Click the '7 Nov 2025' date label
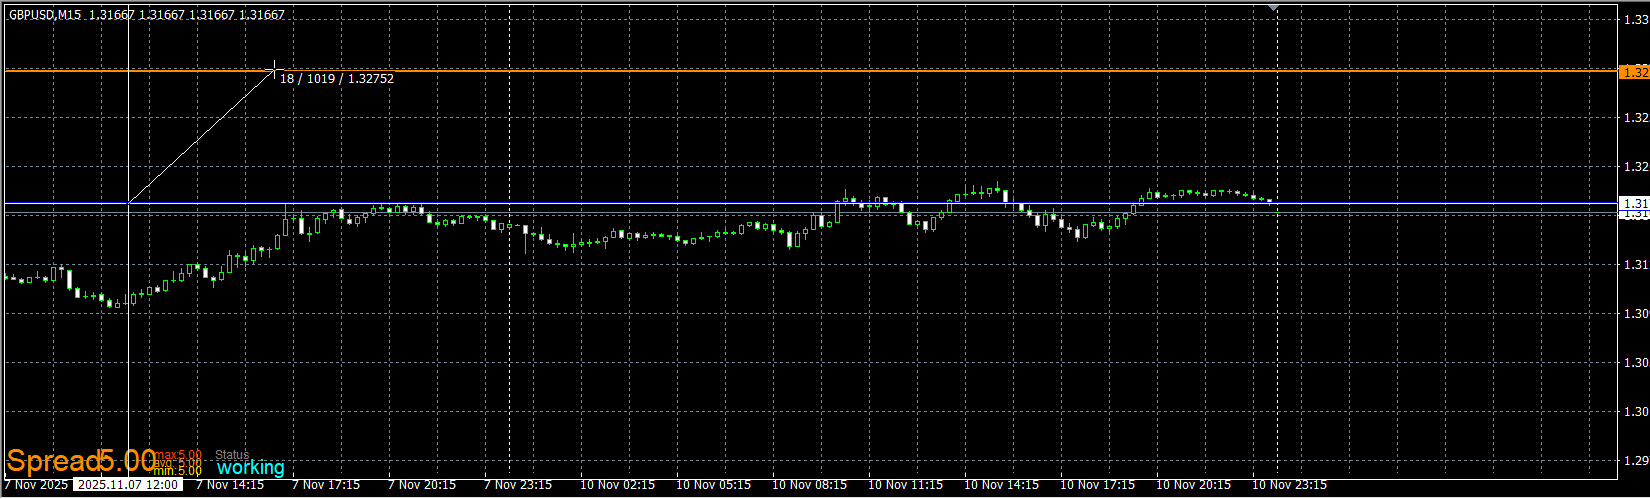The width and height of the screenshot is (1650, 499). tap(37, 485)
